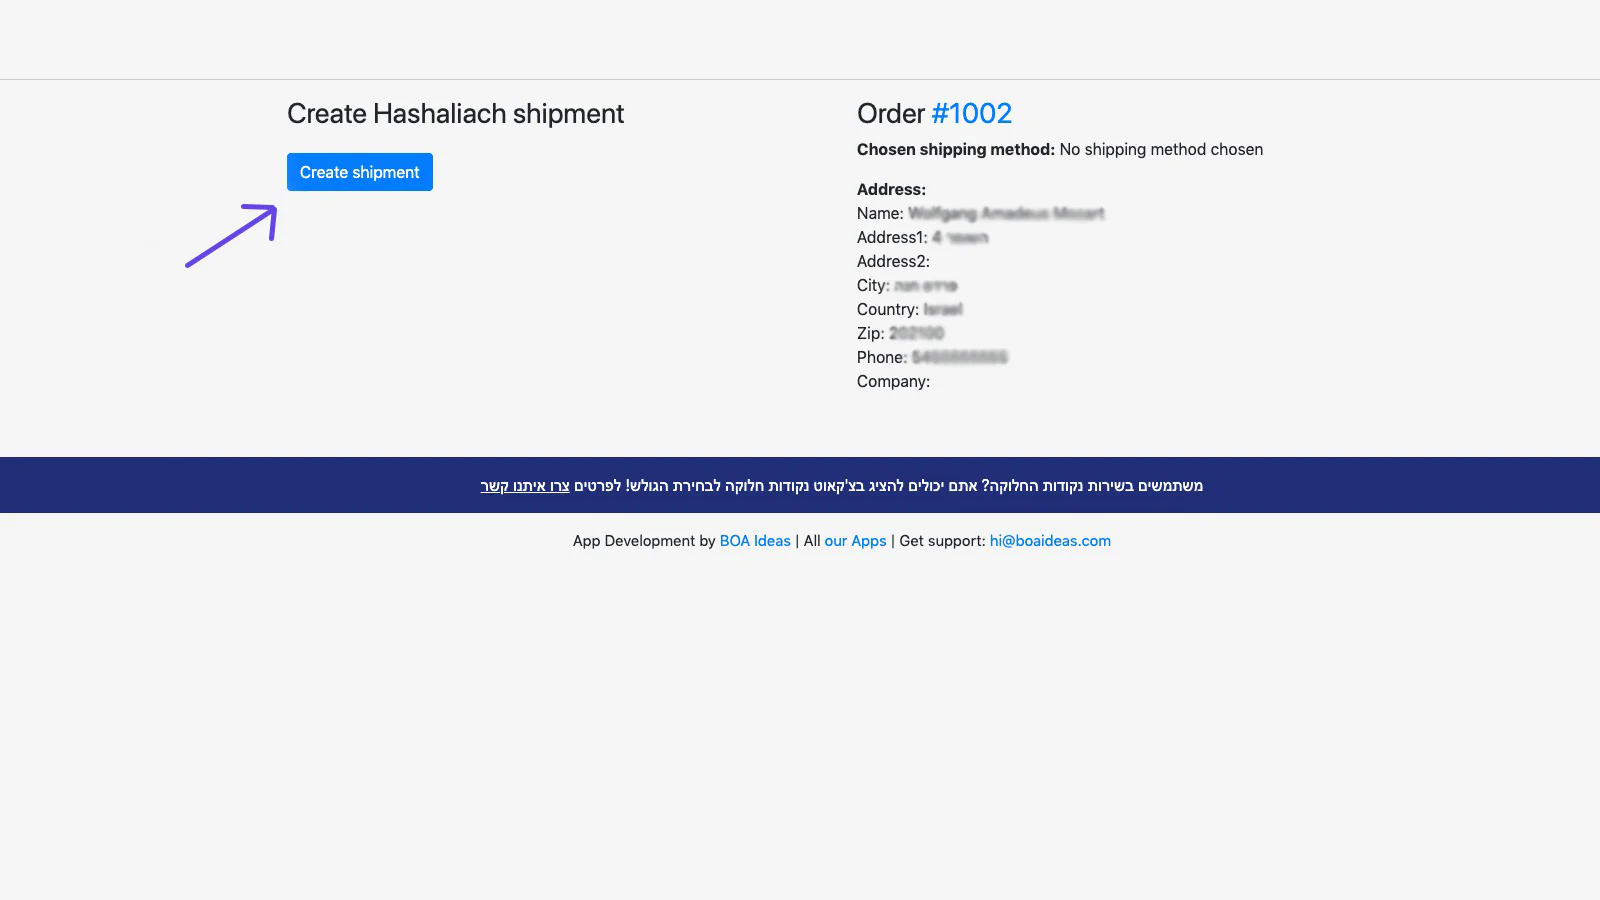
Task: Click the 'Company:' label
Action: tap(893, 382)
